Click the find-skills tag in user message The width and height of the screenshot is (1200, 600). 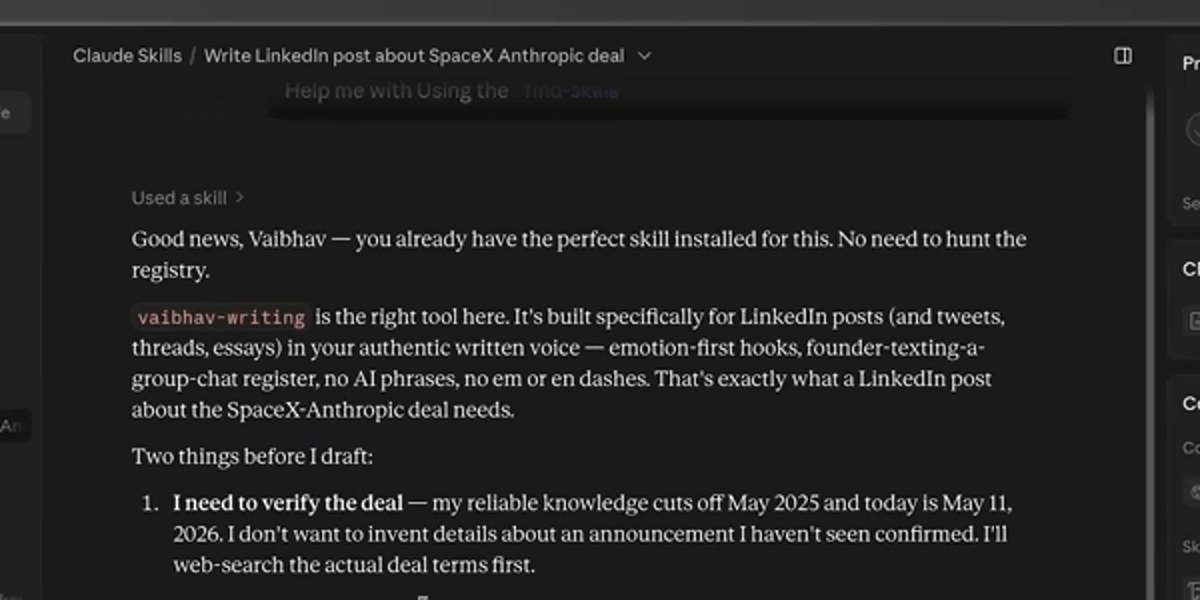tap(570, 92)
